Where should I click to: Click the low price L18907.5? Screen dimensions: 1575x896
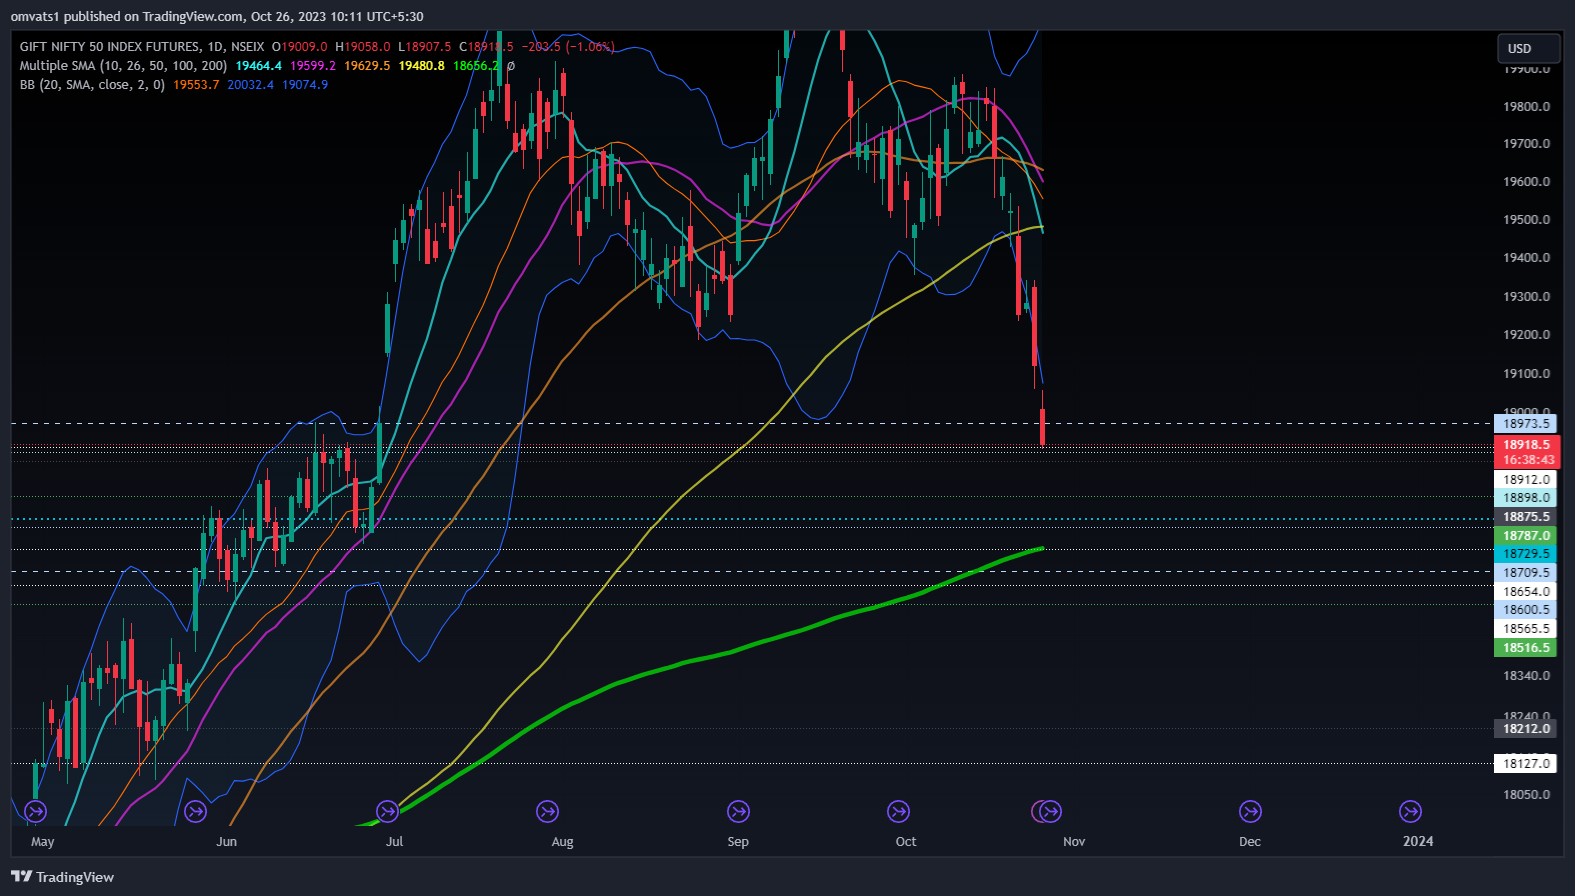coord(424,47)
